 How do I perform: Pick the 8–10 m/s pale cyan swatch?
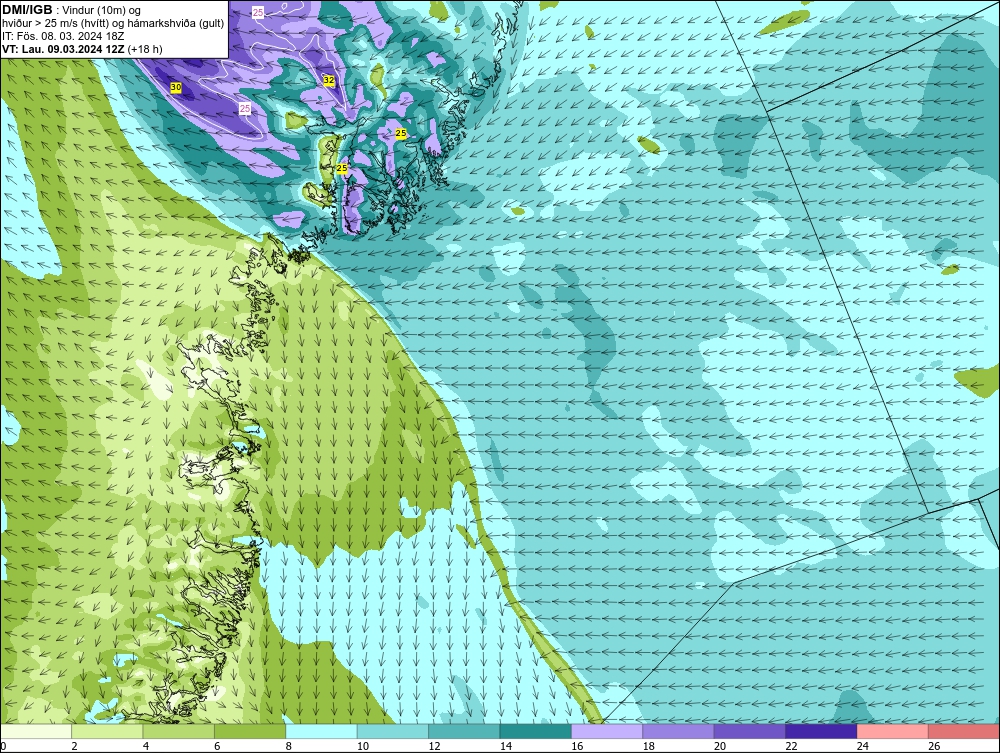point(321,731)
